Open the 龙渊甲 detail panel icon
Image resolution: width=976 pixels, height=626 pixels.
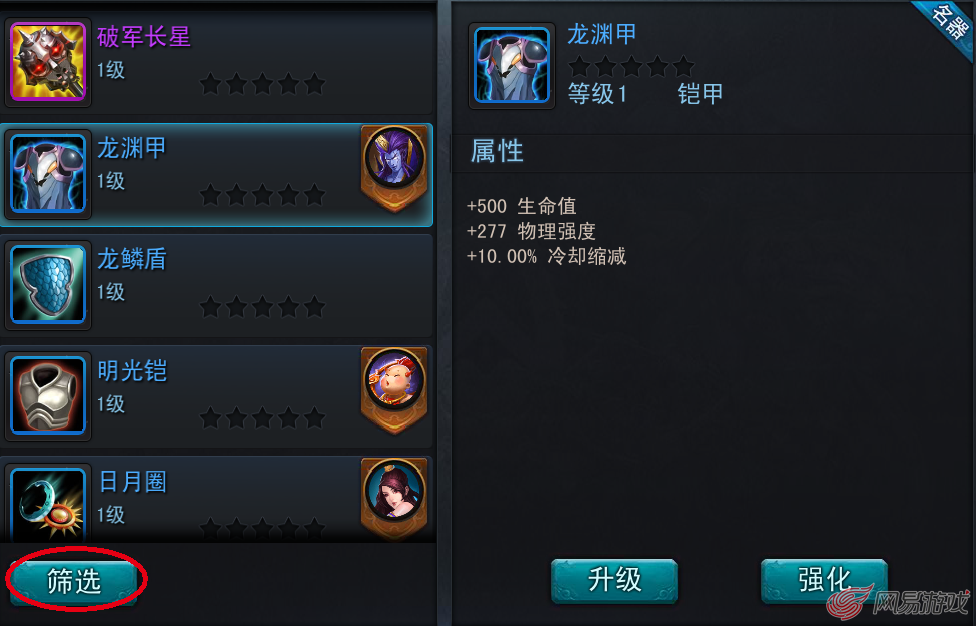point(512,65)
